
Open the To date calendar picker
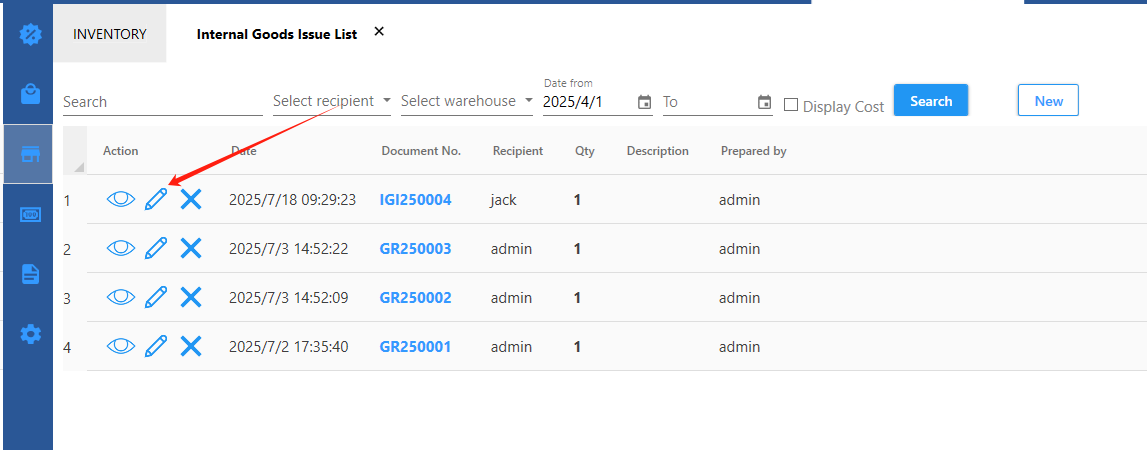(765, 102)
